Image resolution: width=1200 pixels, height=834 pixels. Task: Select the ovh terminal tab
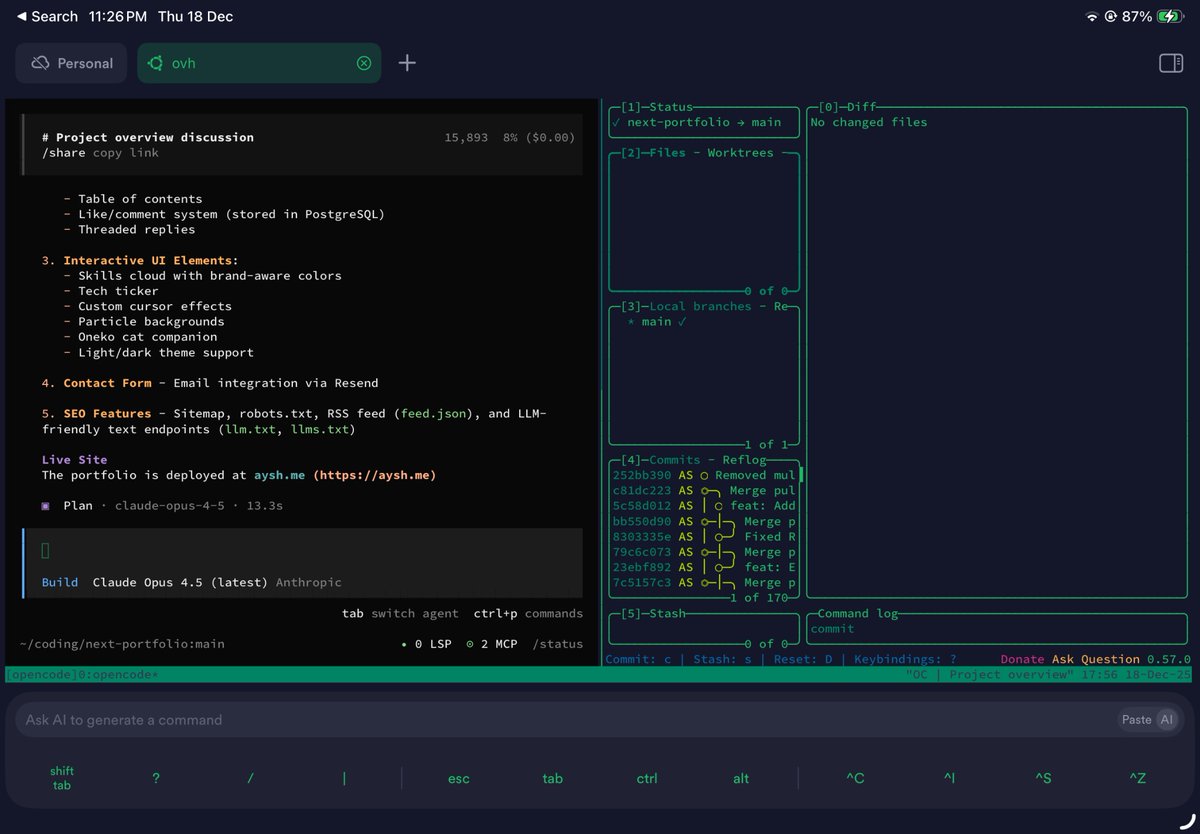pos(259,63)
